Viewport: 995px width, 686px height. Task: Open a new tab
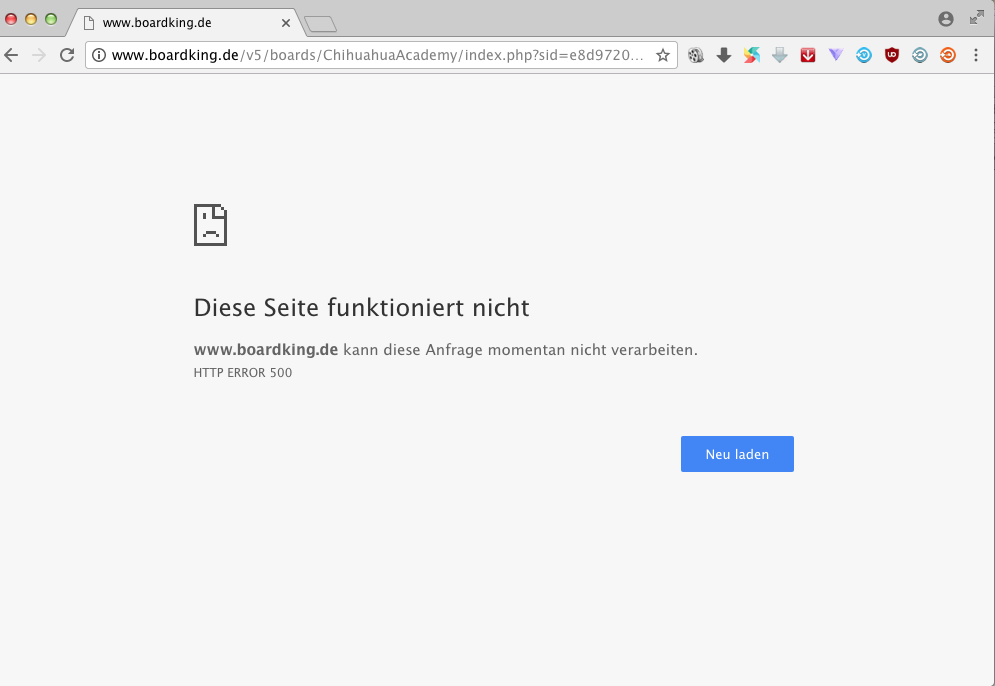point(320,24)
